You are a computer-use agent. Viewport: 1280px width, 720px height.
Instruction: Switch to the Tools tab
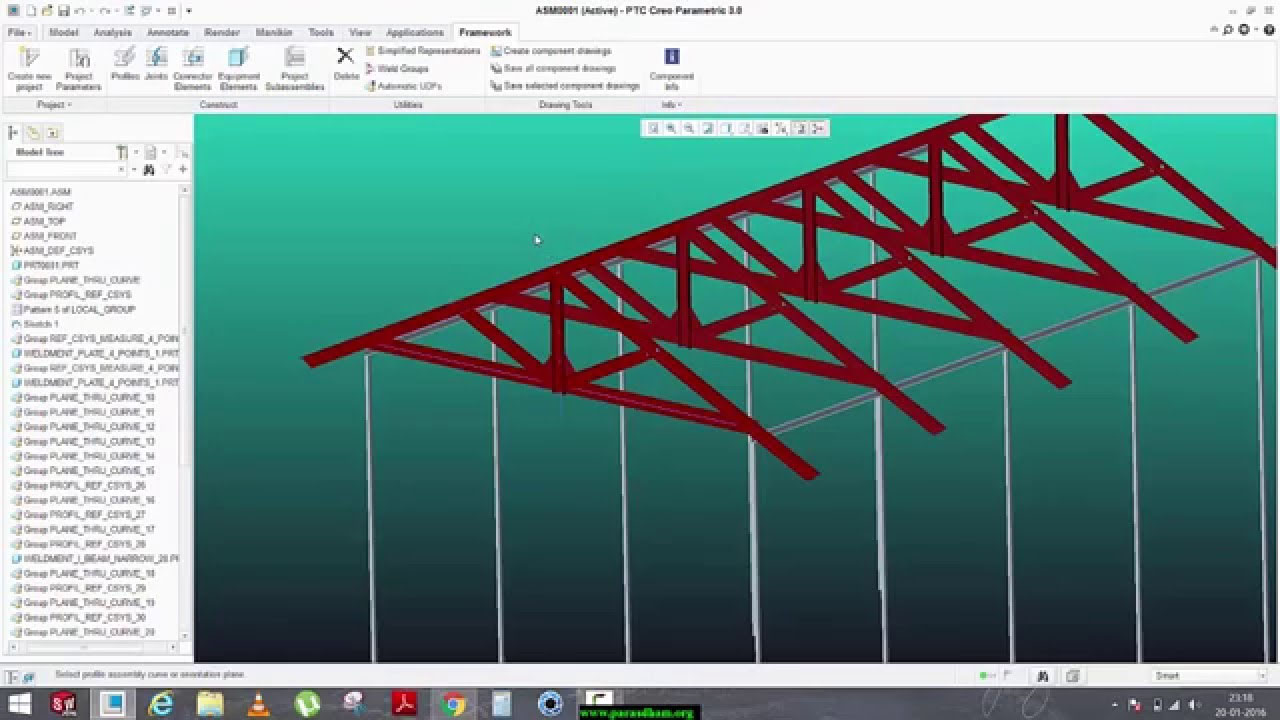click(321, 32)
